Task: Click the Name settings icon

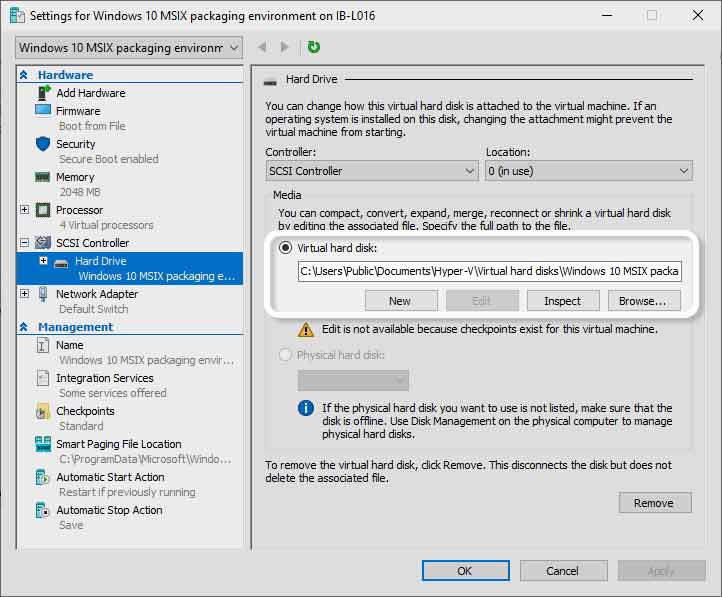Action: [x=42, y=345]
